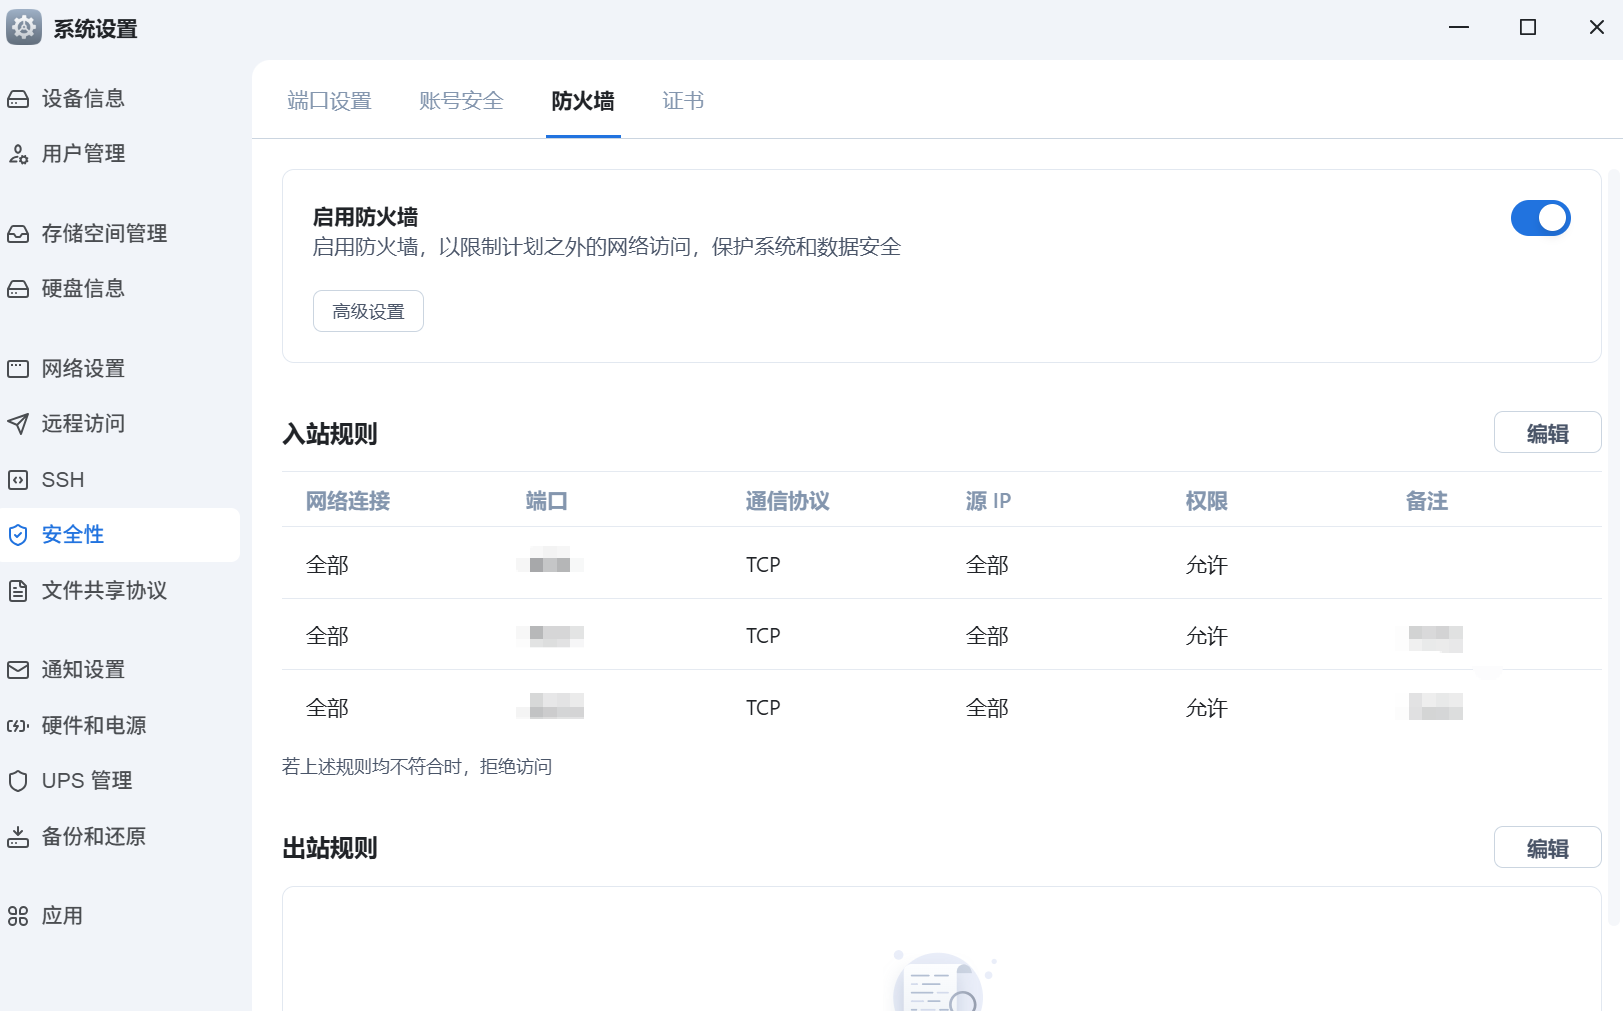Click the 硬件和电源 sidebar item

94,726
